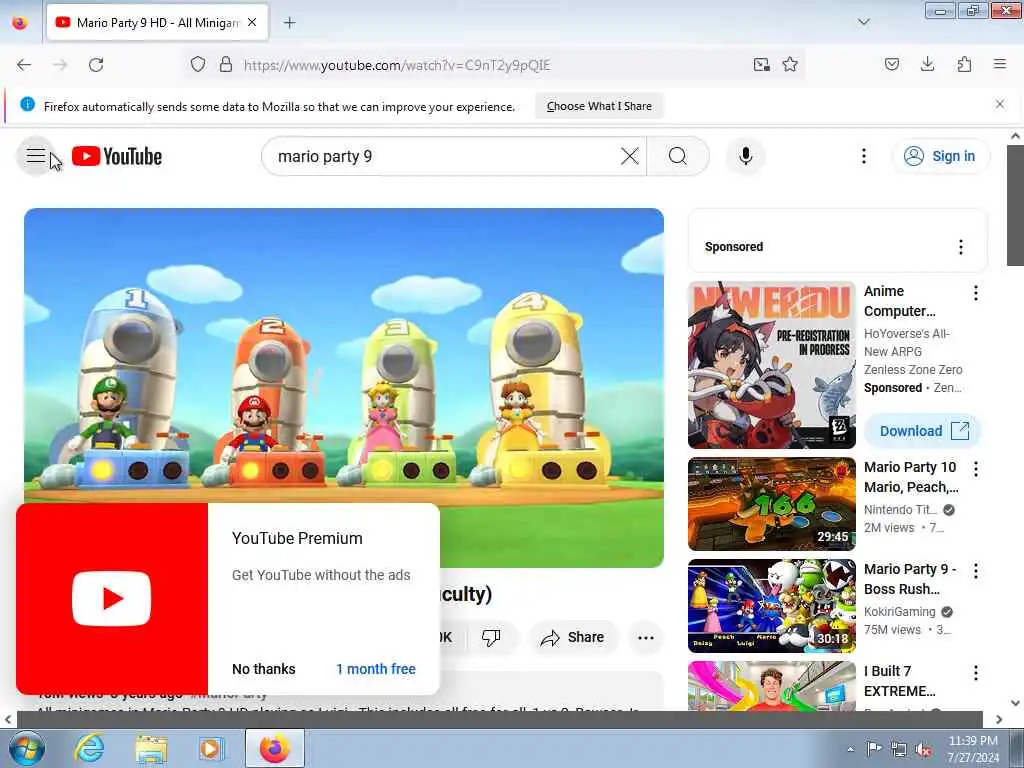This screenshot has height=768, width=1024.
Task: Open tracking protection shield icon
Action: pos(198,65)
